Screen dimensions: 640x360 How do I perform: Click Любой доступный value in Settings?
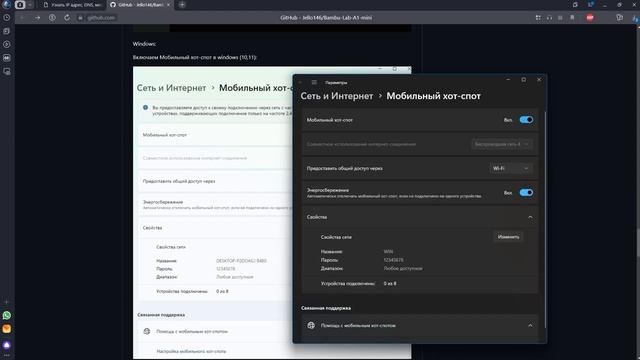(x=403, y=269)
